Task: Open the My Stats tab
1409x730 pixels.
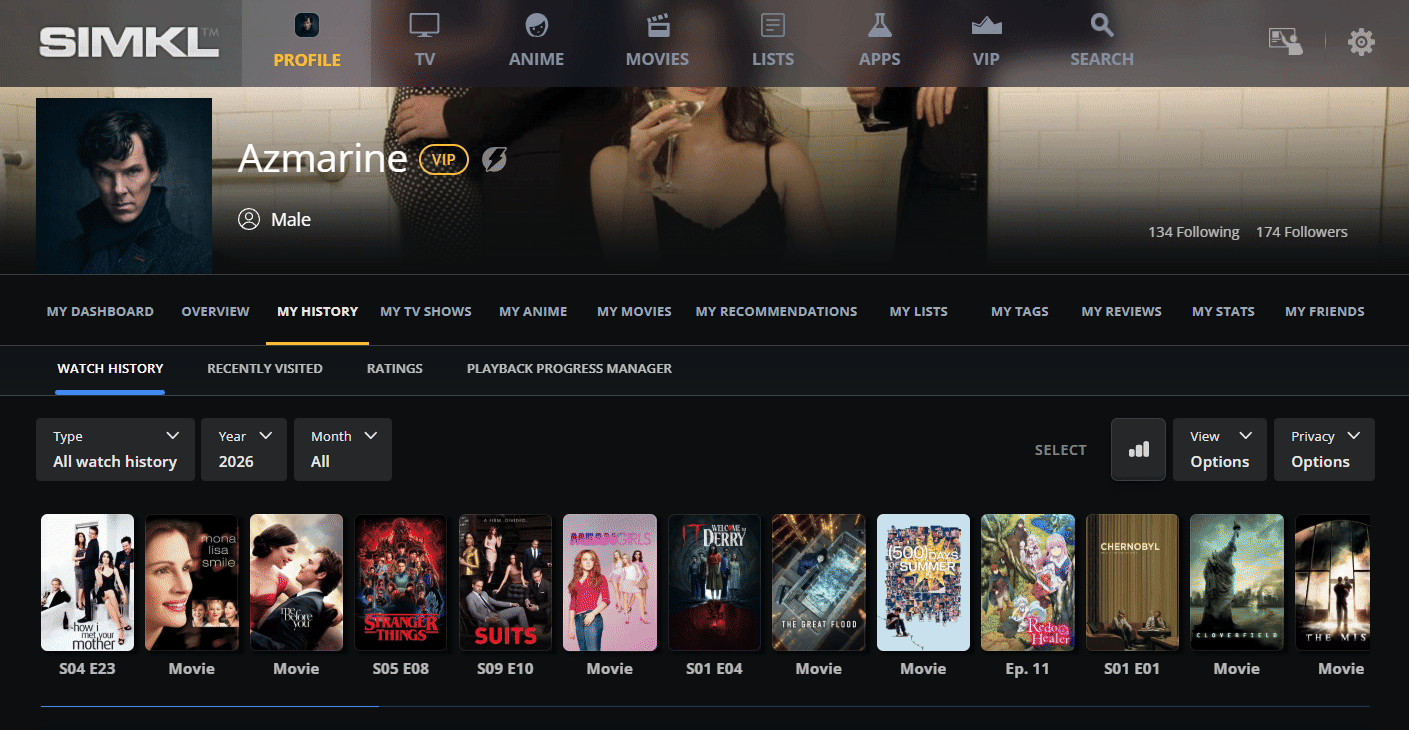Action: (x=1222, y=311)
